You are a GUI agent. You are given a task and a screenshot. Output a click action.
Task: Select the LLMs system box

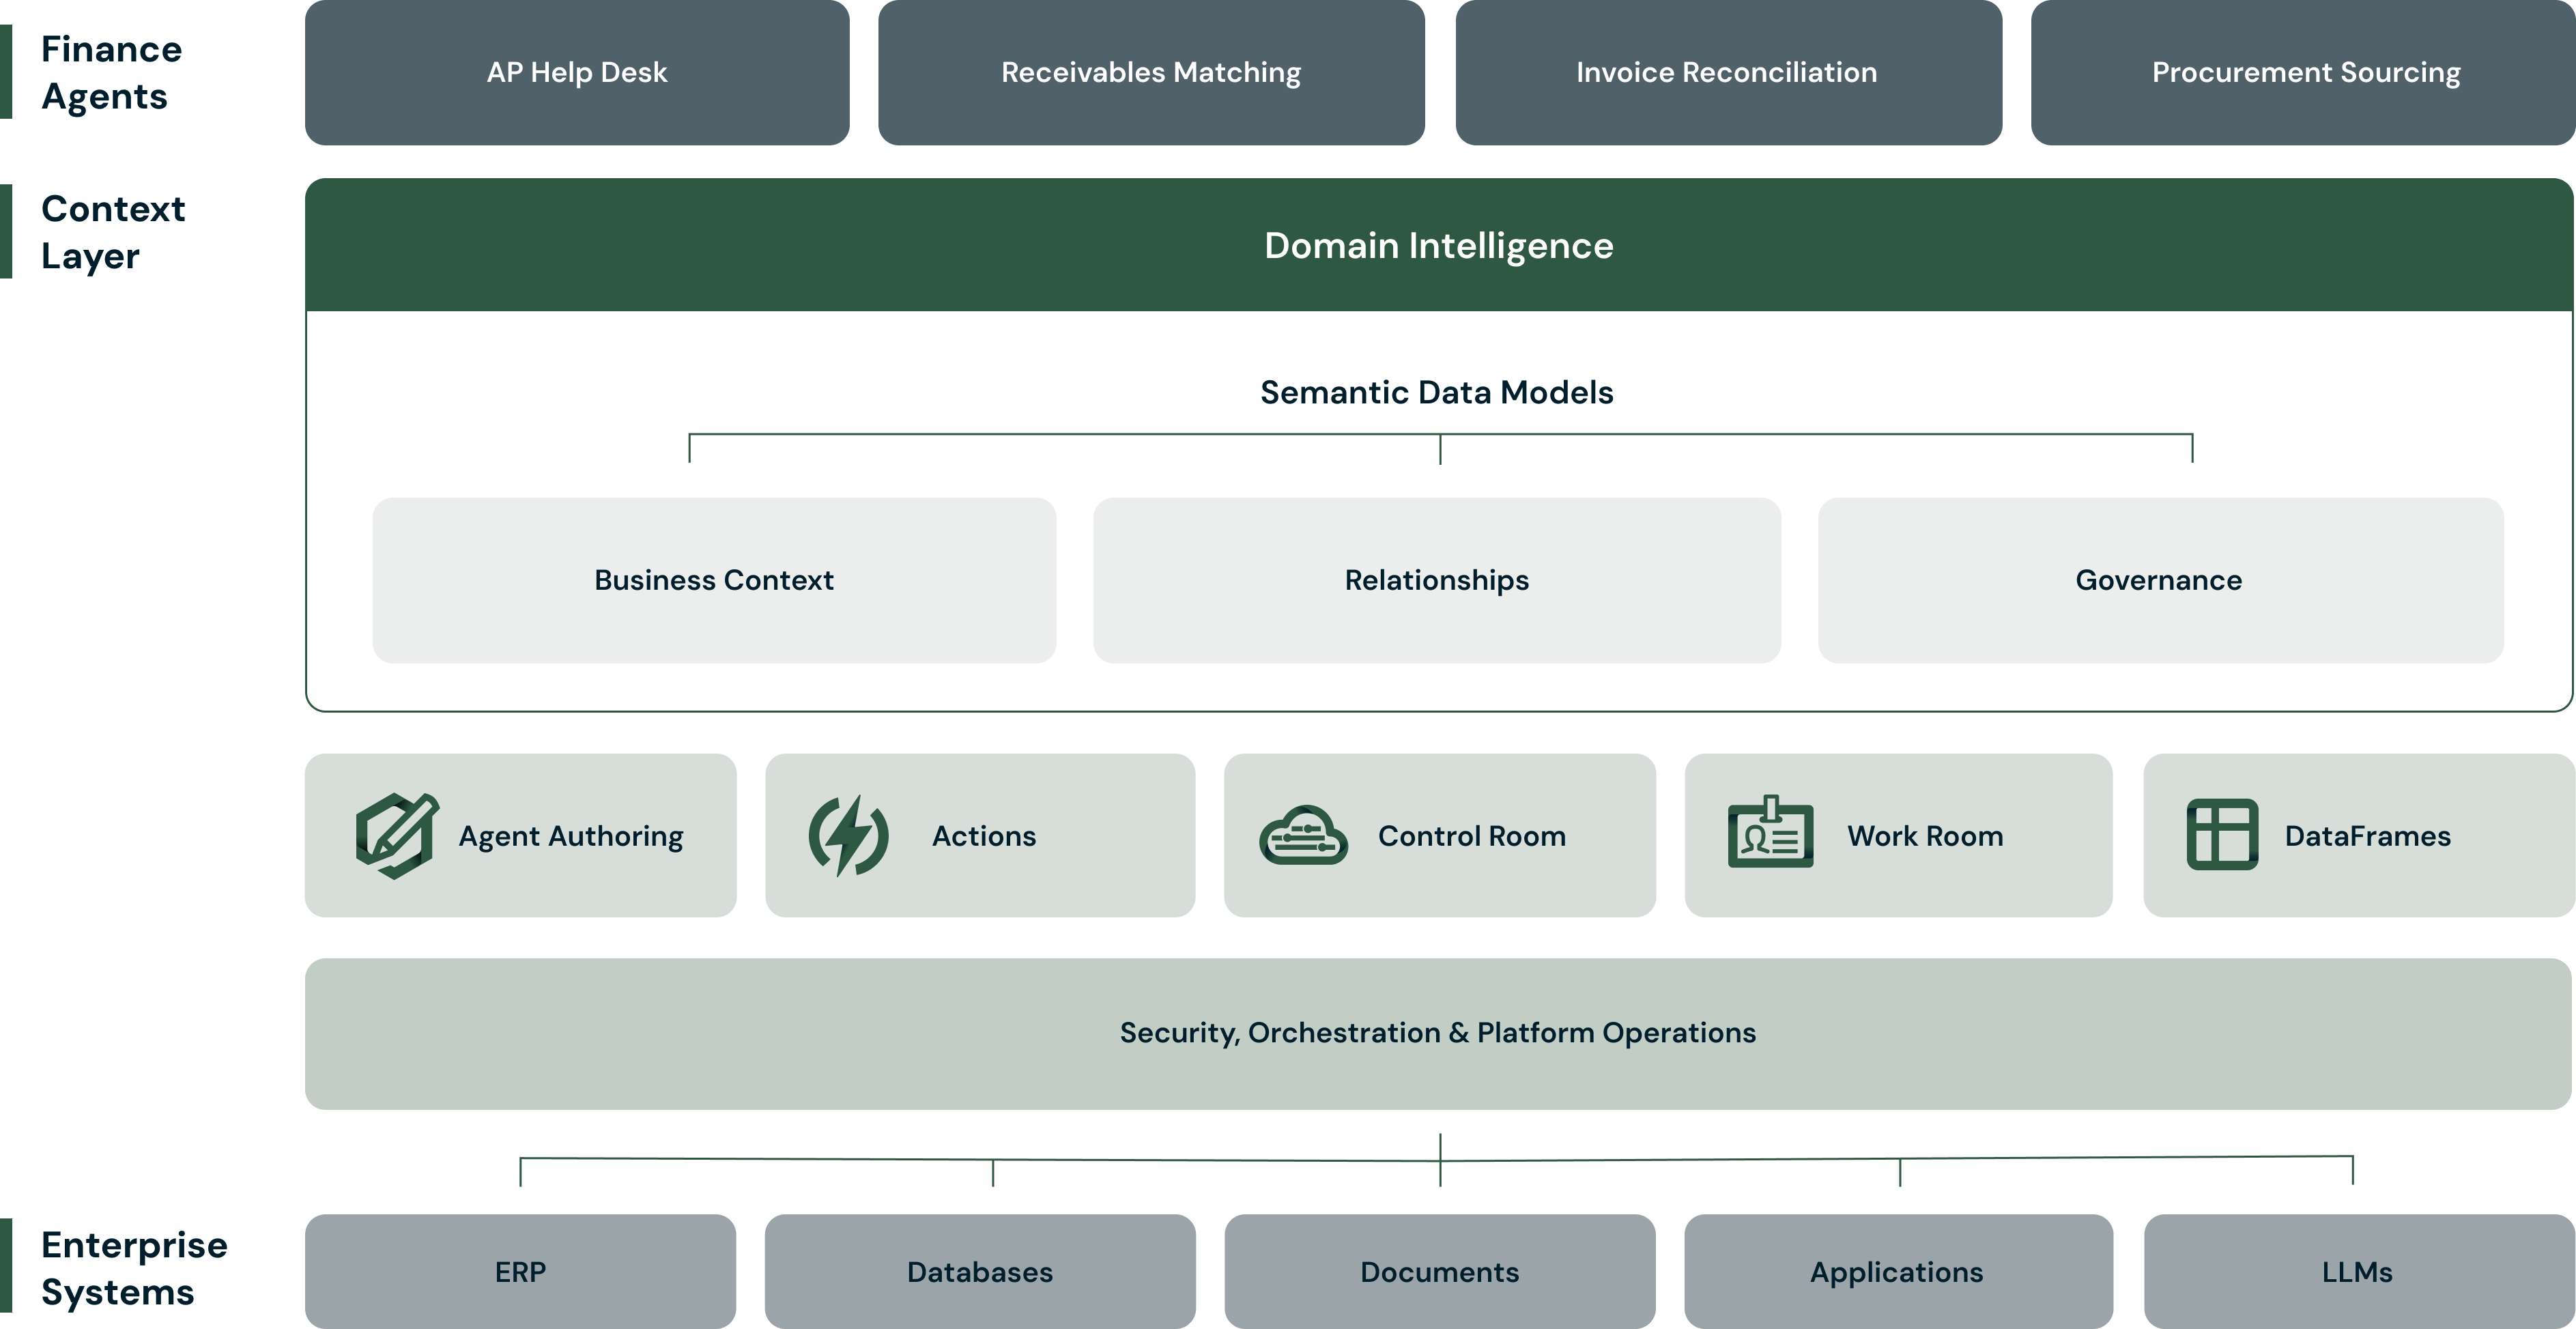pos(2357,1272)
